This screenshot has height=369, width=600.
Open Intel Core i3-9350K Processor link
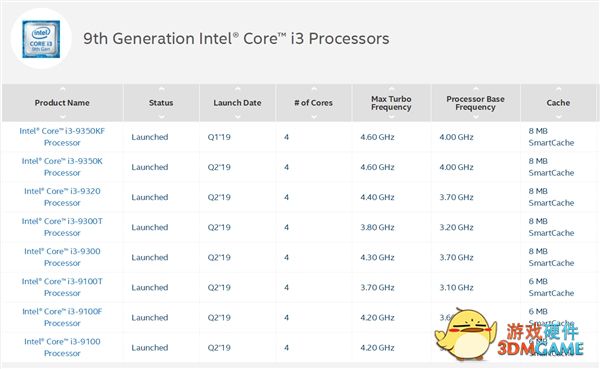[62, 167]
